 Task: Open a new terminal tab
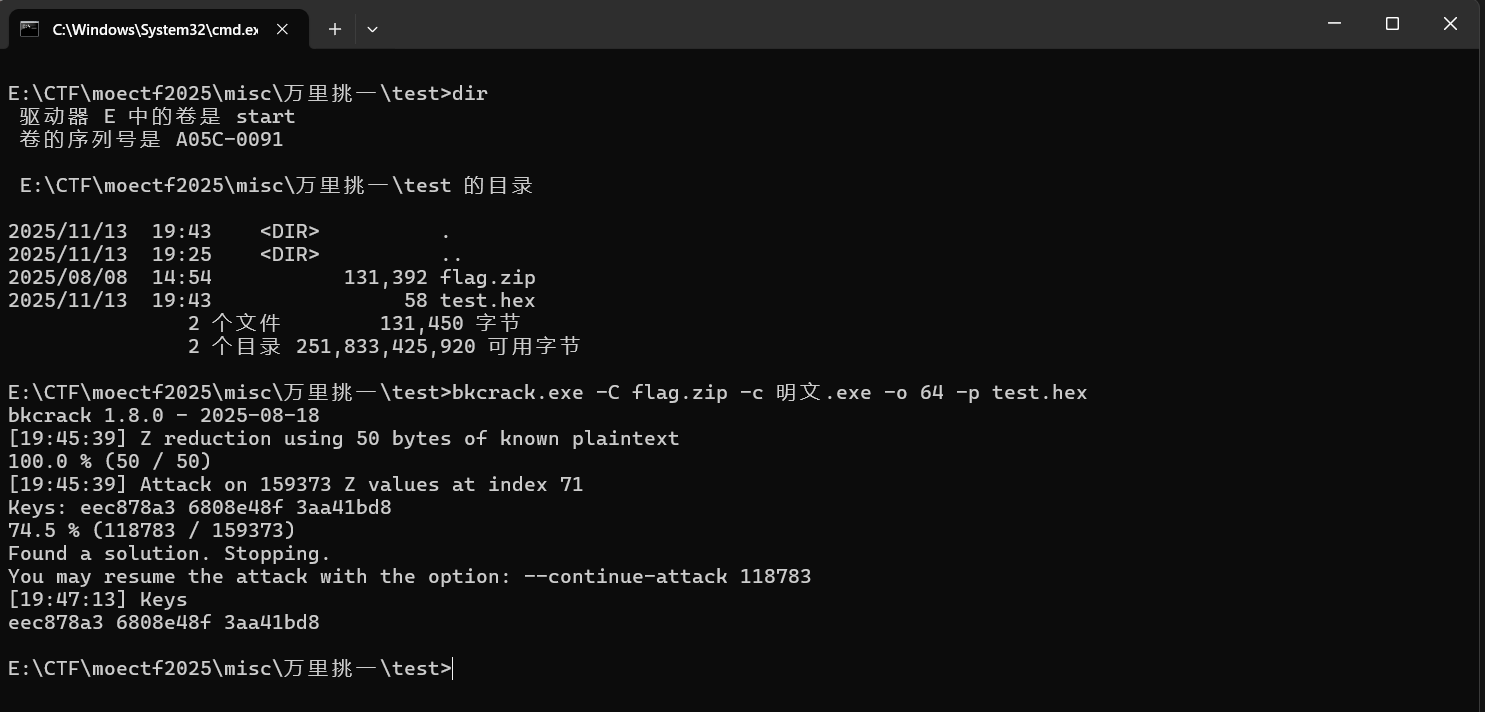coord(334,29)
